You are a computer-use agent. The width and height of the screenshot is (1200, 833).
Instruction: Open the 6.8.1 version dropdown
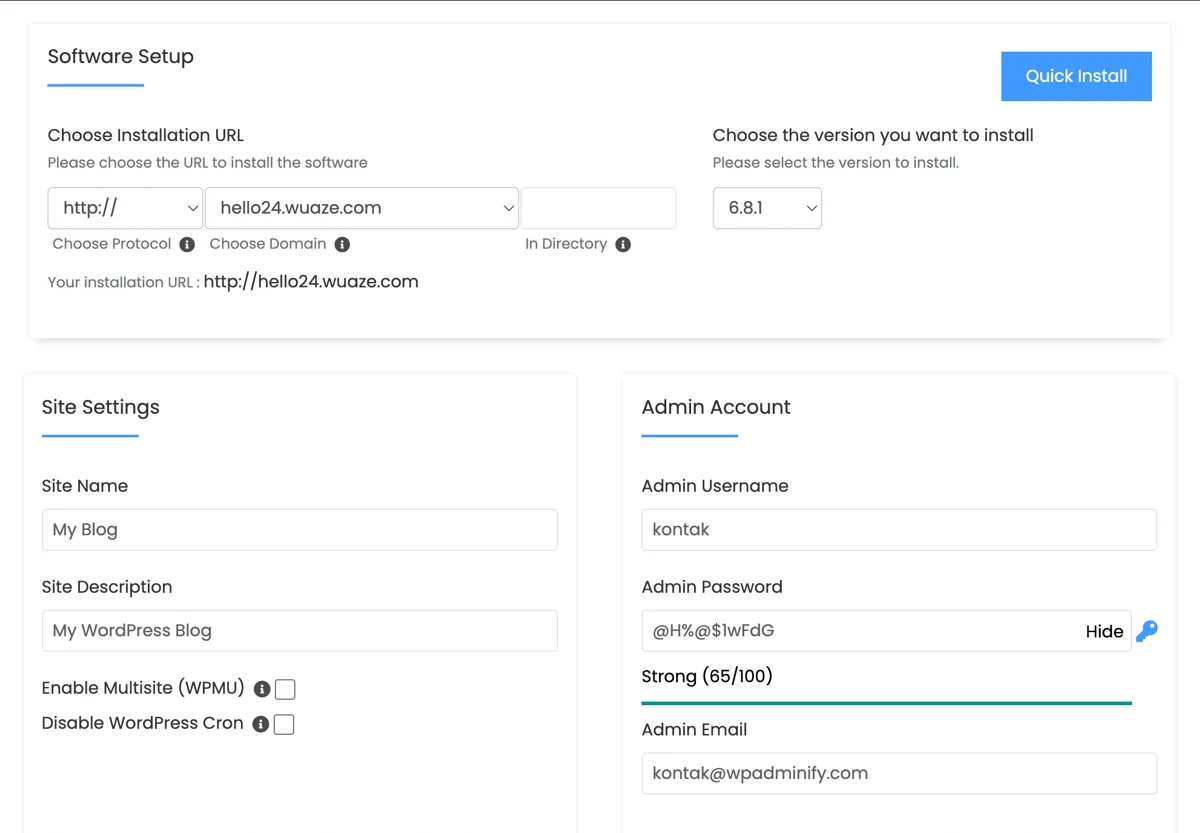point(767,208)
